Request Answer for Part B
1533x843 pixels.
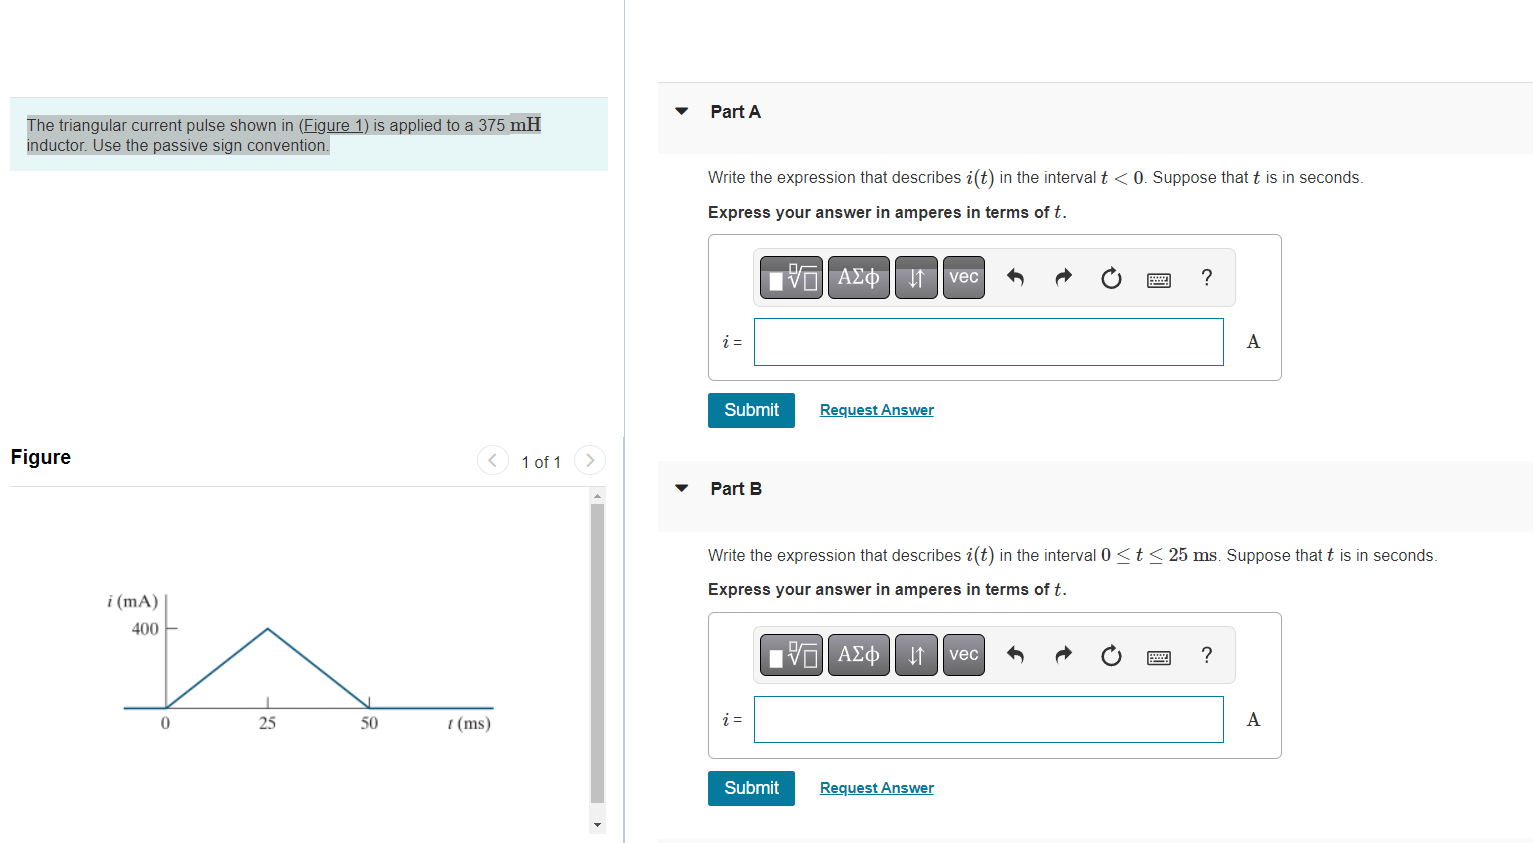tap(876, 788)
